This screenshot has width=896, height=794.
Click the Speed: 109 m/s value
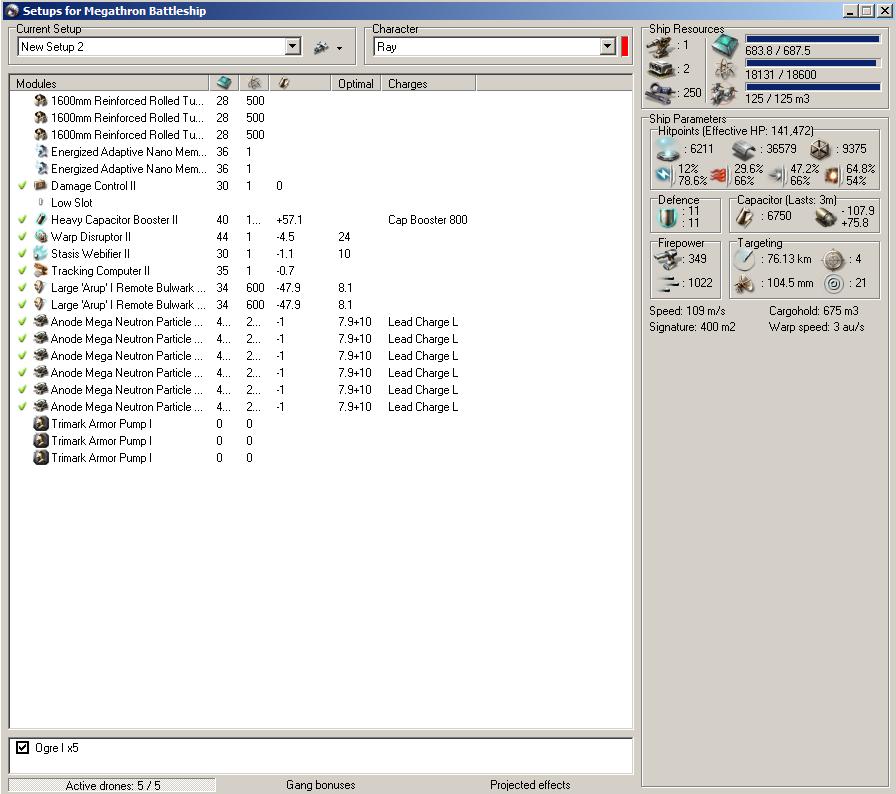coord(687,311)
